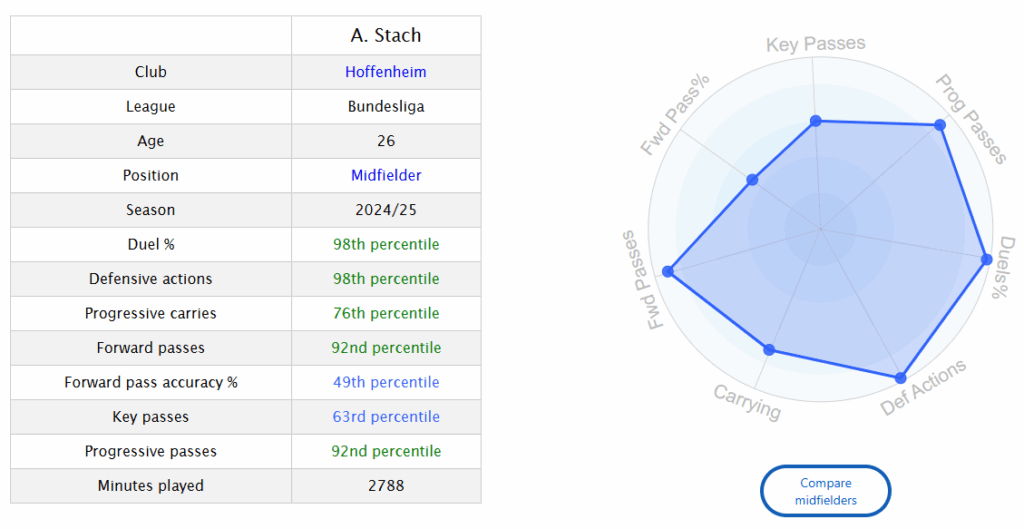This screenshot has height=529, width=1024.
Task: Click the Defensive actions 98th percentile value
Action: (x=386, y=279)
